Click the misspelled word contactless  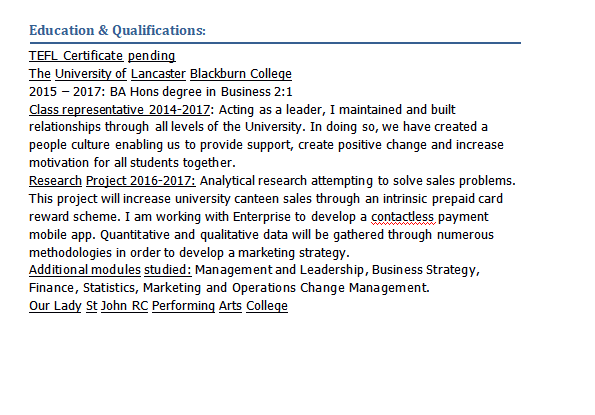coord(402,217)
